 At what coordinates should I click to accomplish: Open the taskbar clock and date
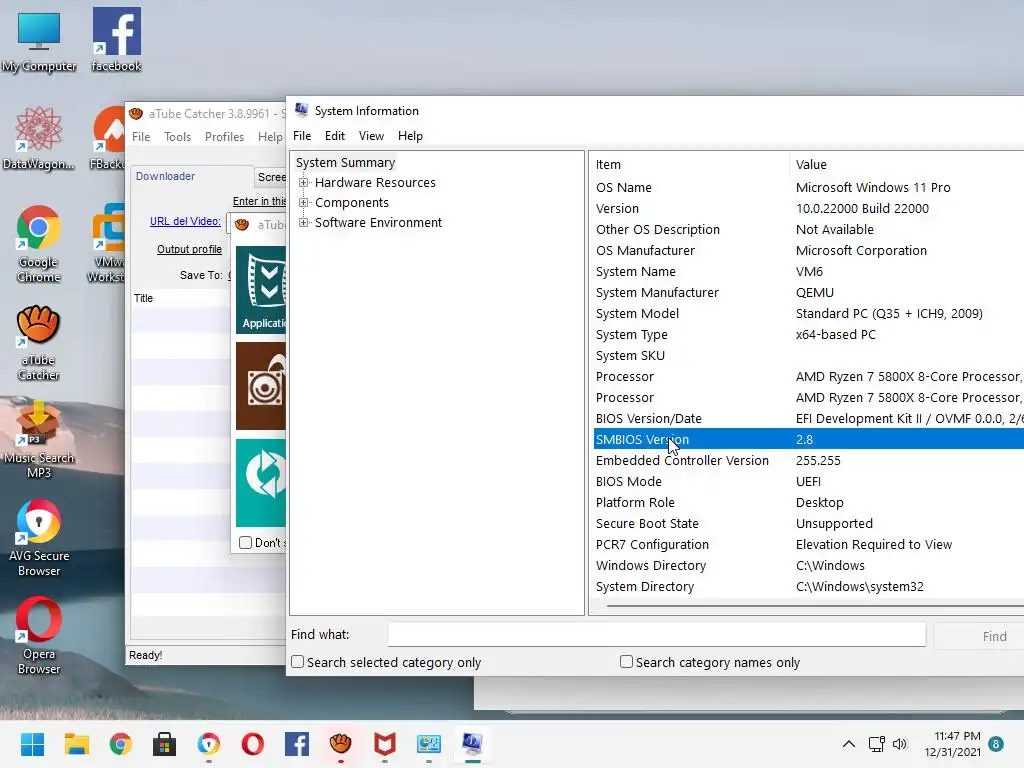(x=952, y=744)
